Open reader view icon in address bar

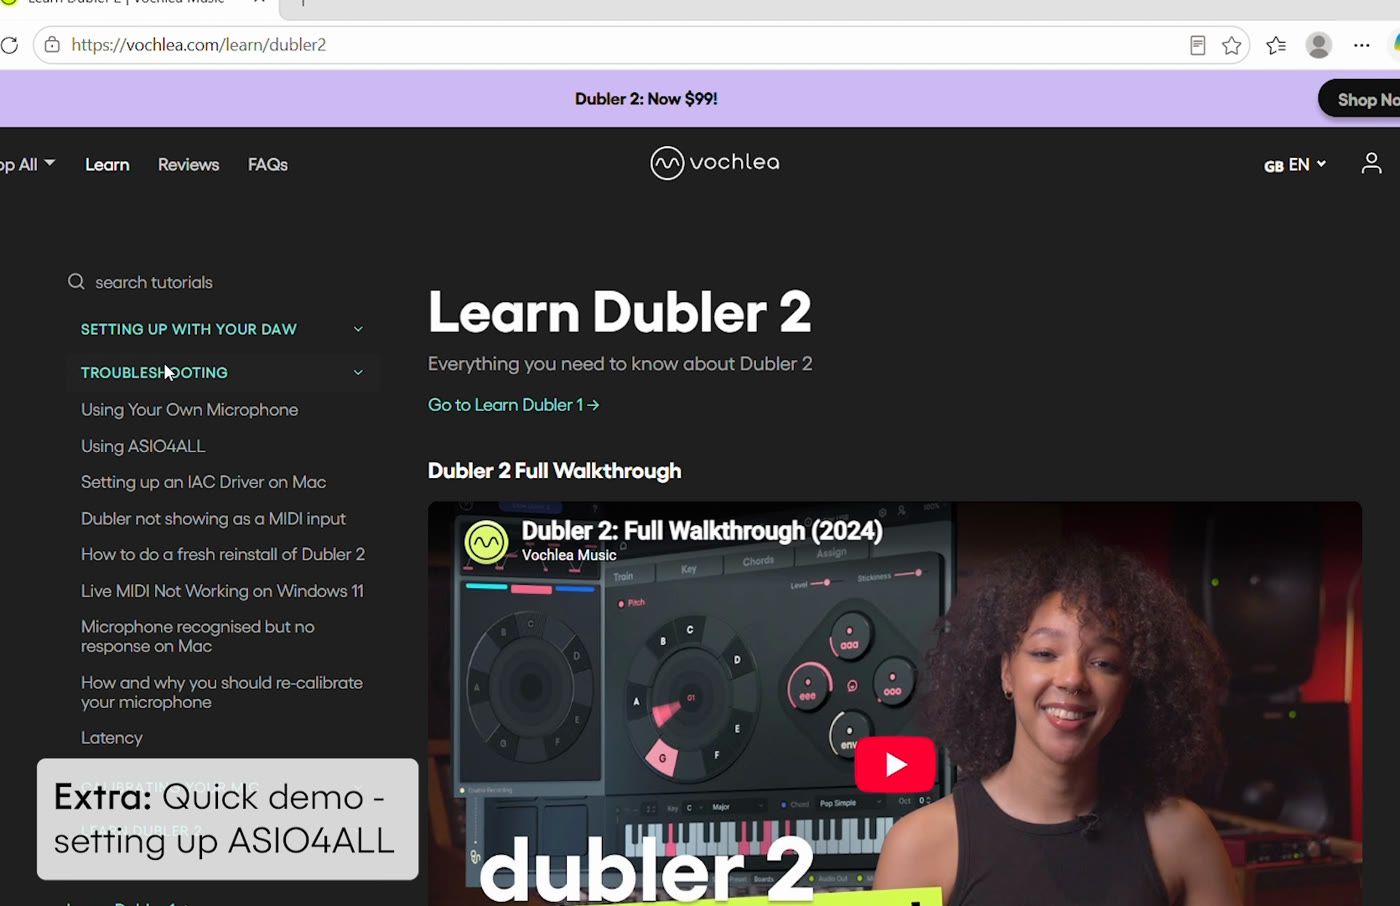1197,45
